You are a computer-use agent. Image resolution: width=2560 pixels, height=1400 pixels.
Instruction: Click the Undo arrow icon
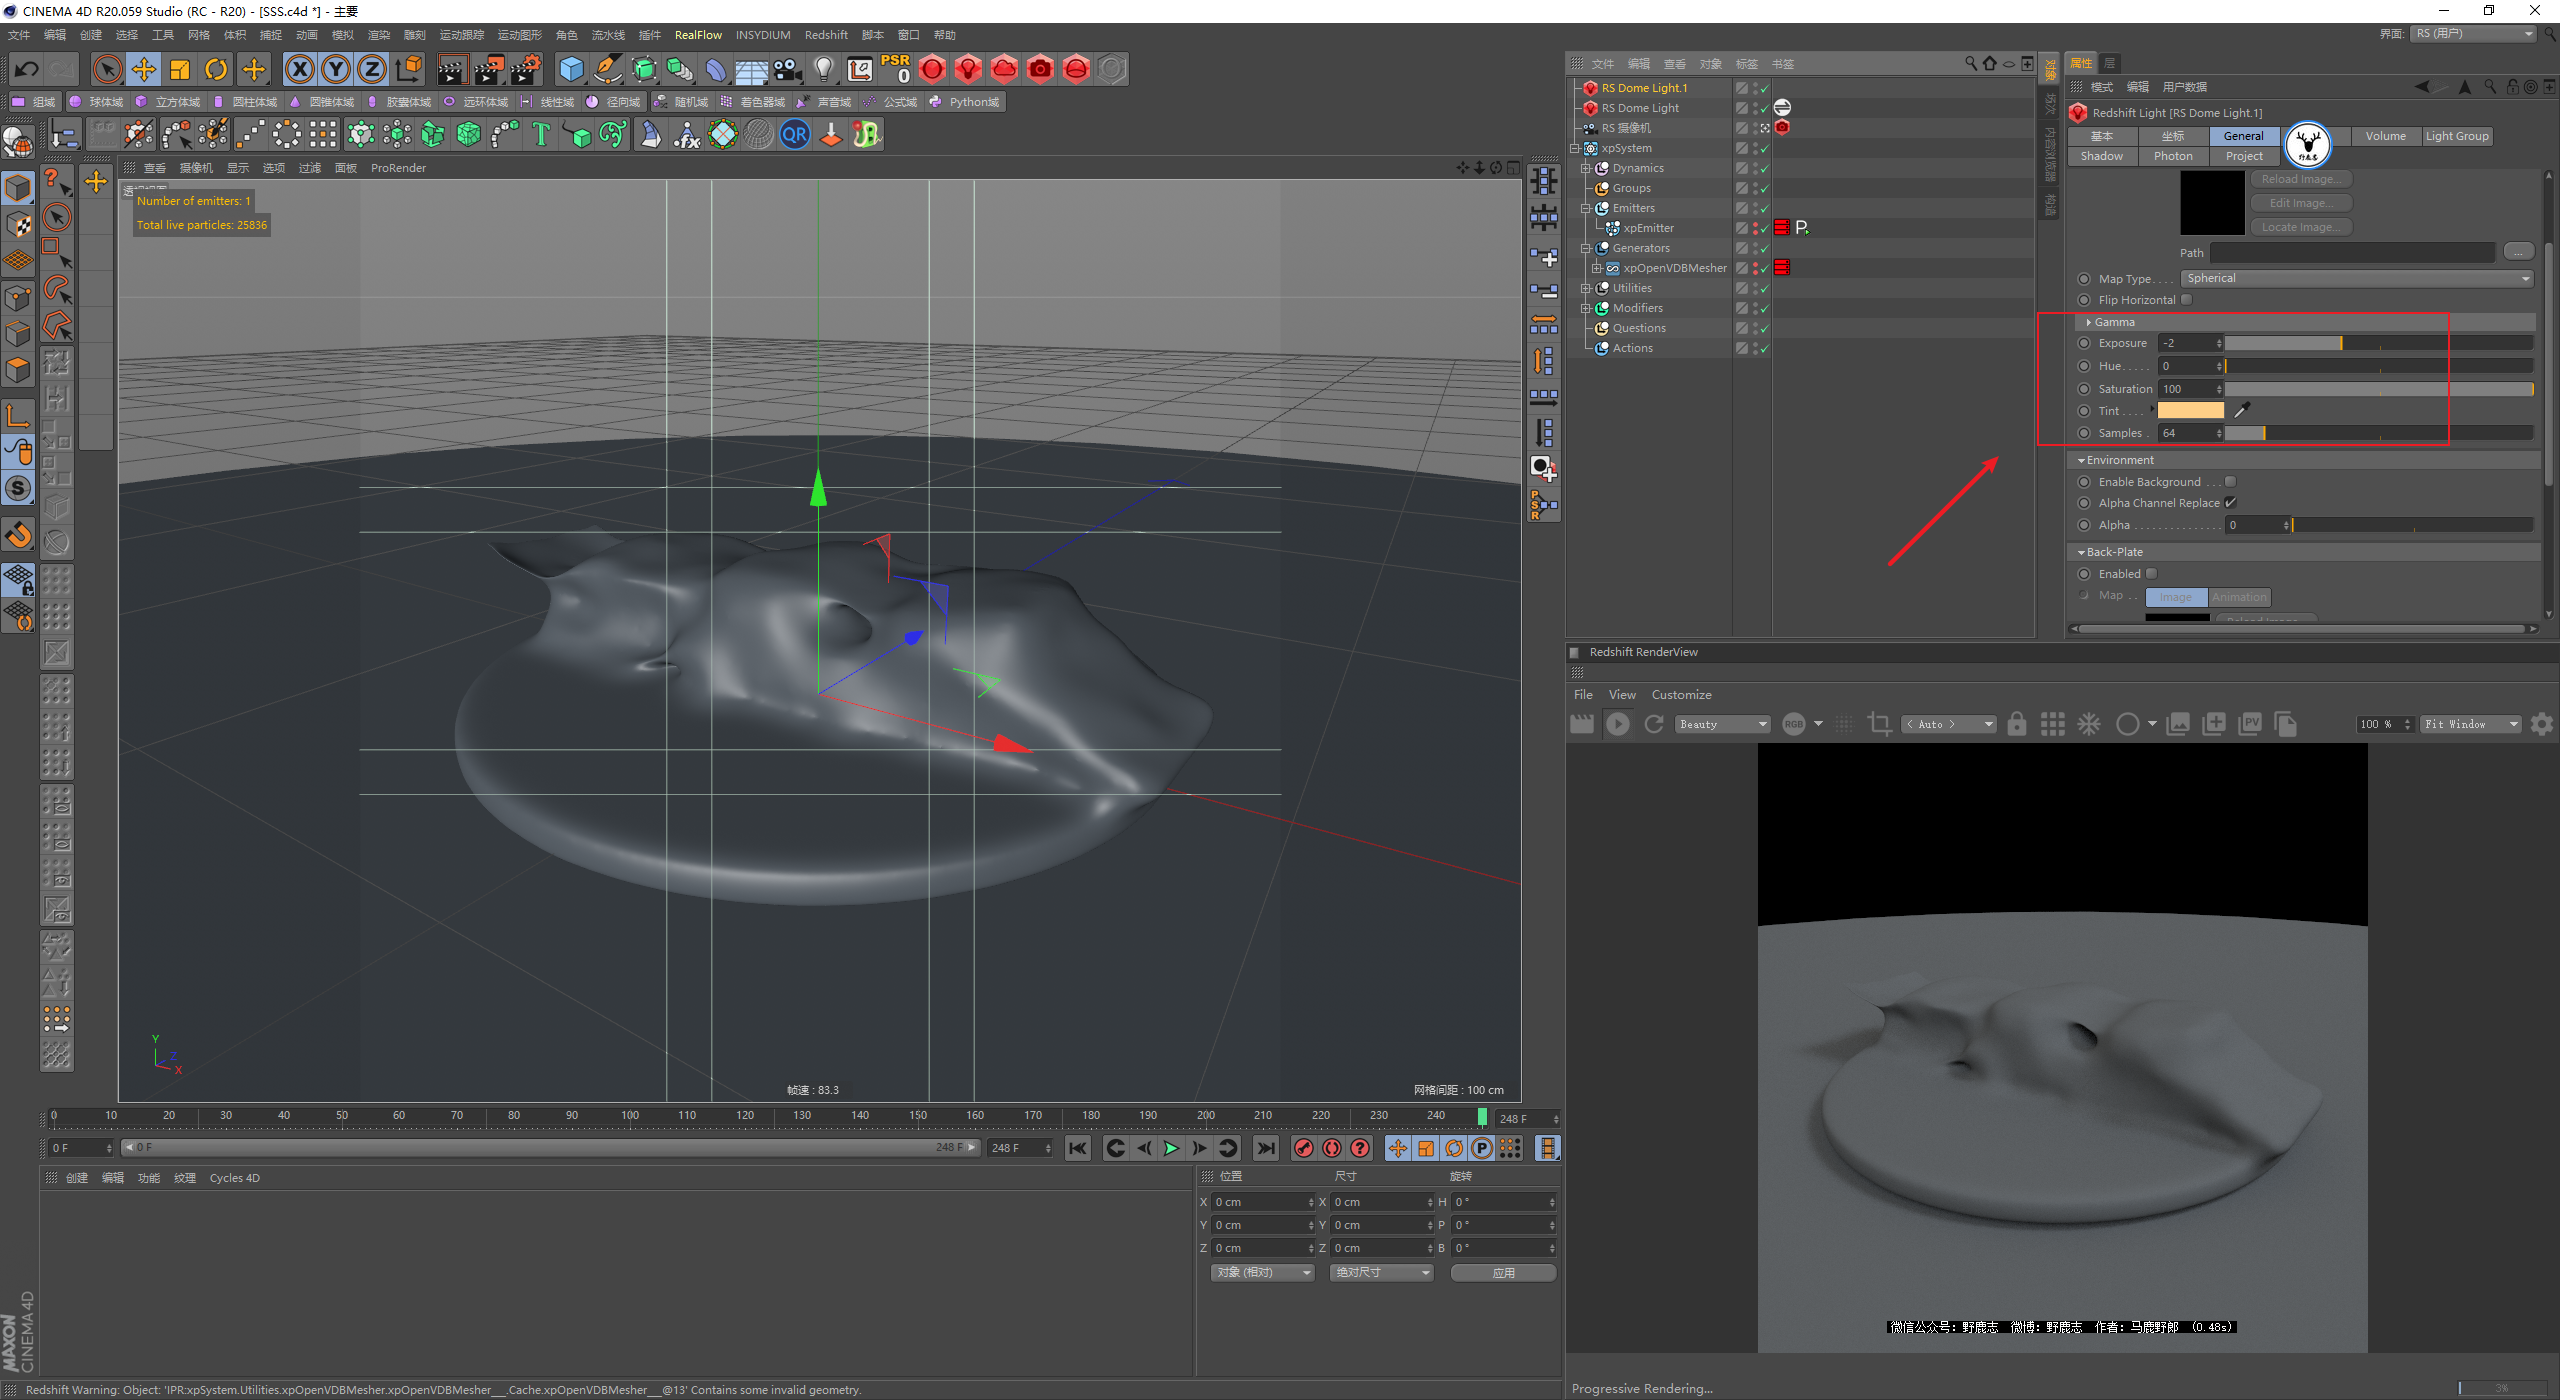pyautogui.click(x=27, y=69)
